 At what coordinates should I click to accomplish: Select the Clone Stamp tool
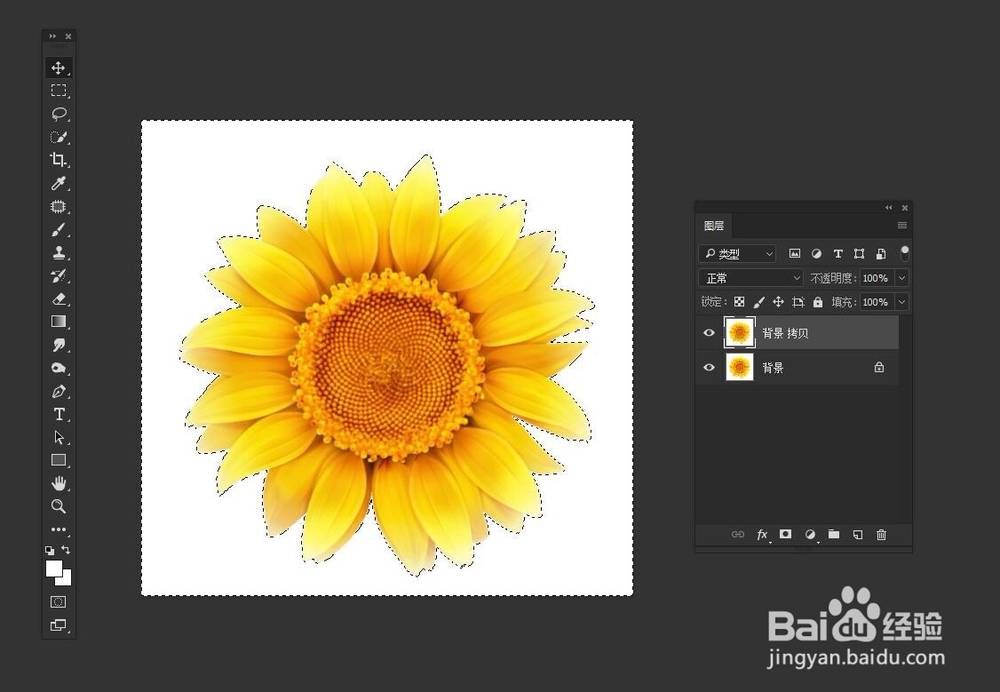pyautogui.click(x=58, y=253)
